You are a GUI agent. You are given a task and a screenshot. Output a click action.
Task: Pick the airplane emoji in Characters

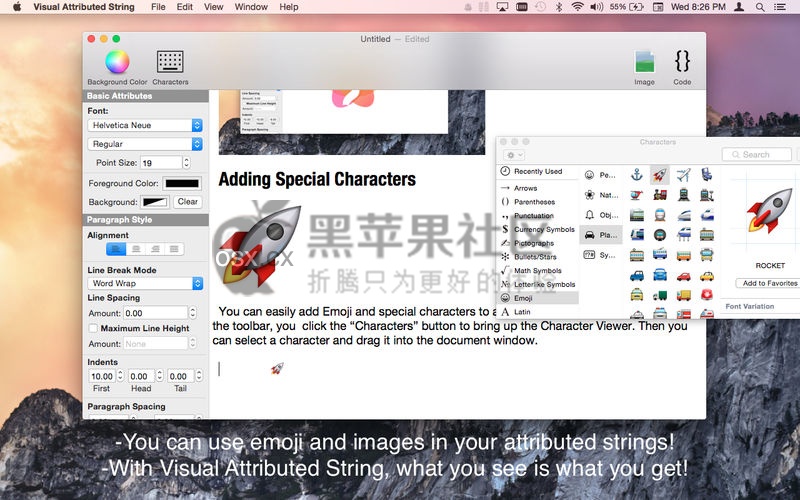[684, 175]
